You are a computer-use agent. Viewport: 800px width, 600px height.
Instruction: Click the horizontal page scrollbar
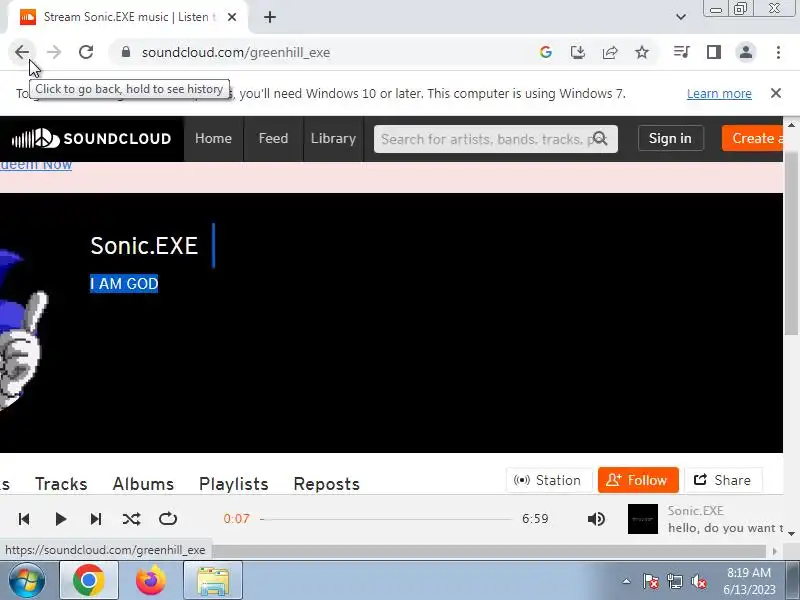click(x=488, y=551)
